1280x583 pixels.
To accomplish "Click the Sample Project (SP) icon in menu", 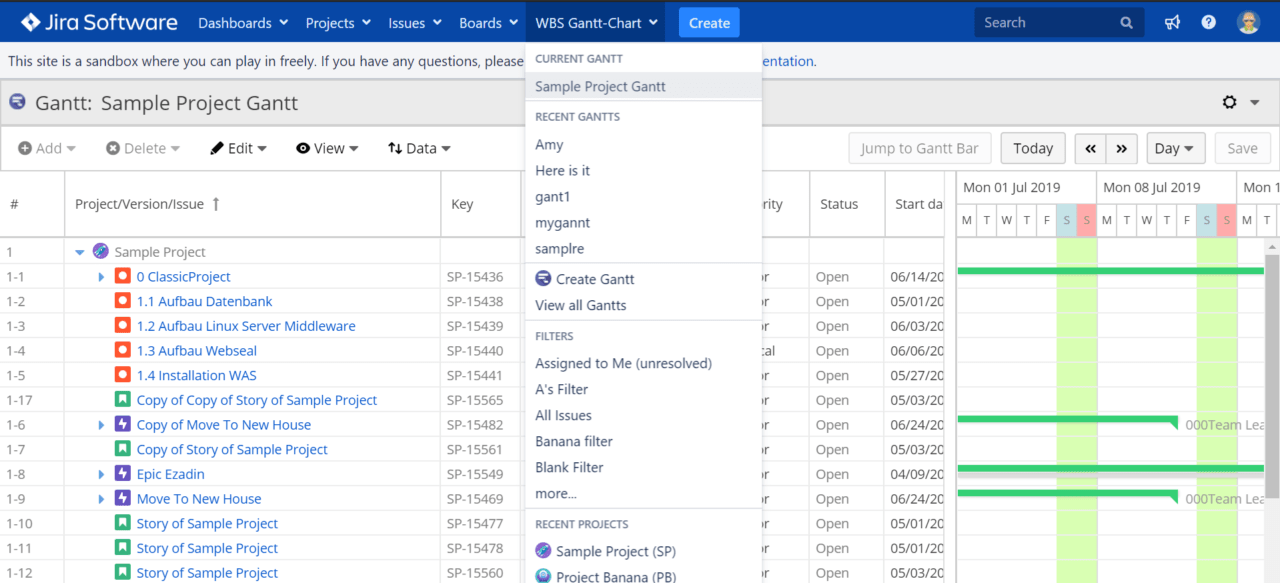I will pos(543,551).
